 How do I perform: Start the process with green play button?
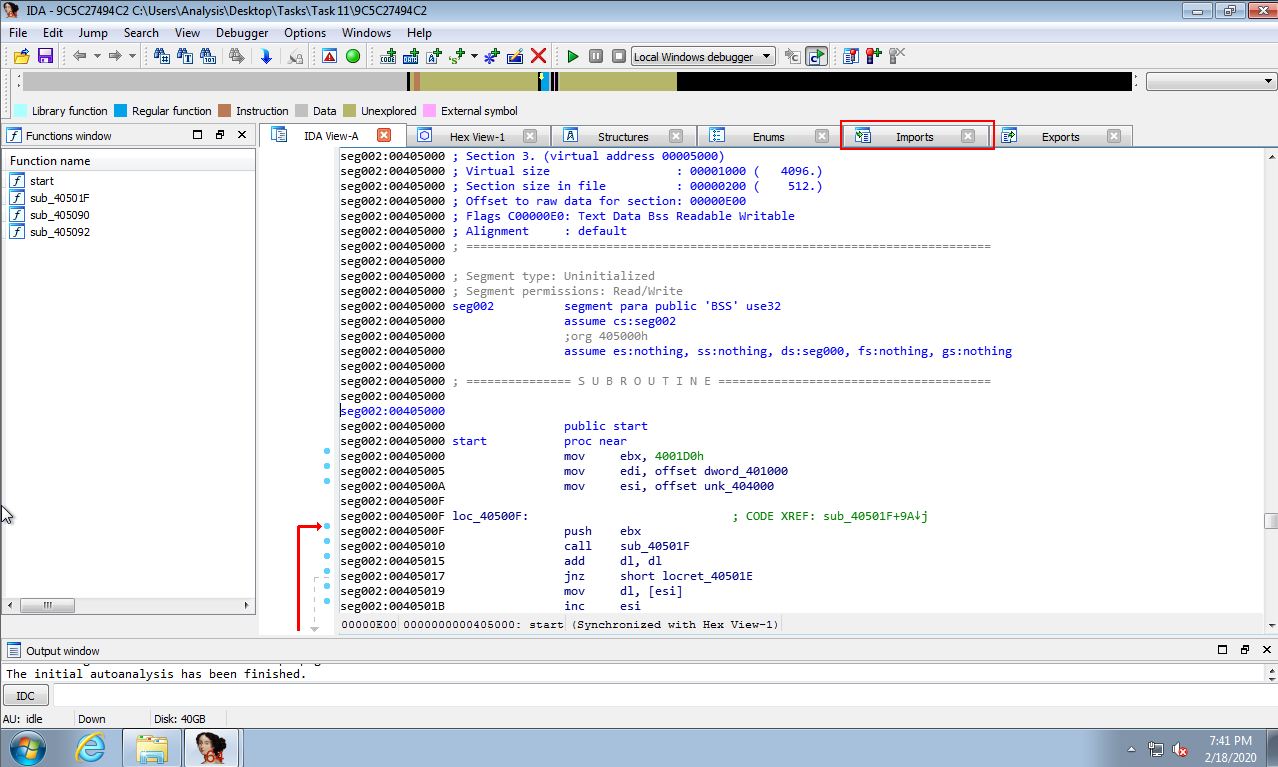(x=573, y=56)
